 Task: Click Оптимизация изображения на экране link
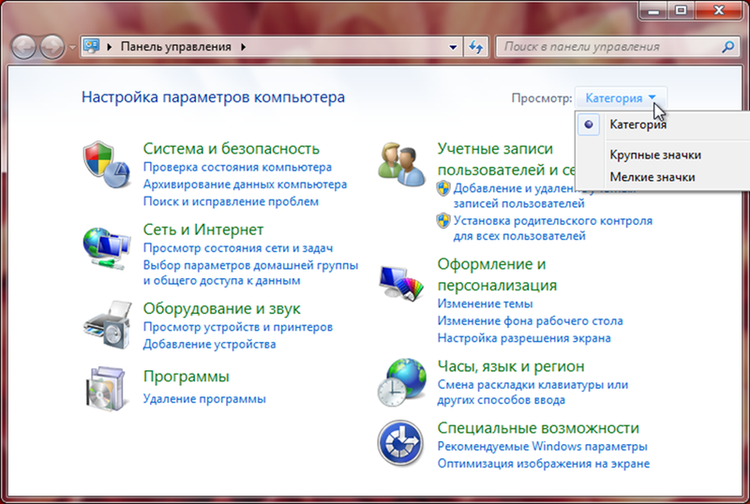tap(543, 464)
